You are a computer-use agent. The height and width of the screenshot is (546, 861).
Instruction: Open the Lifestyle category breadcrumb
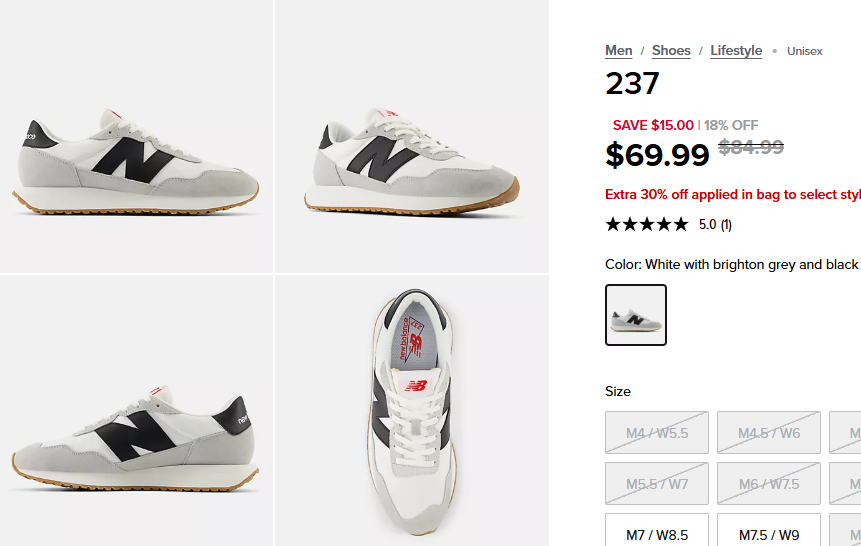click(x=736, y=51)
